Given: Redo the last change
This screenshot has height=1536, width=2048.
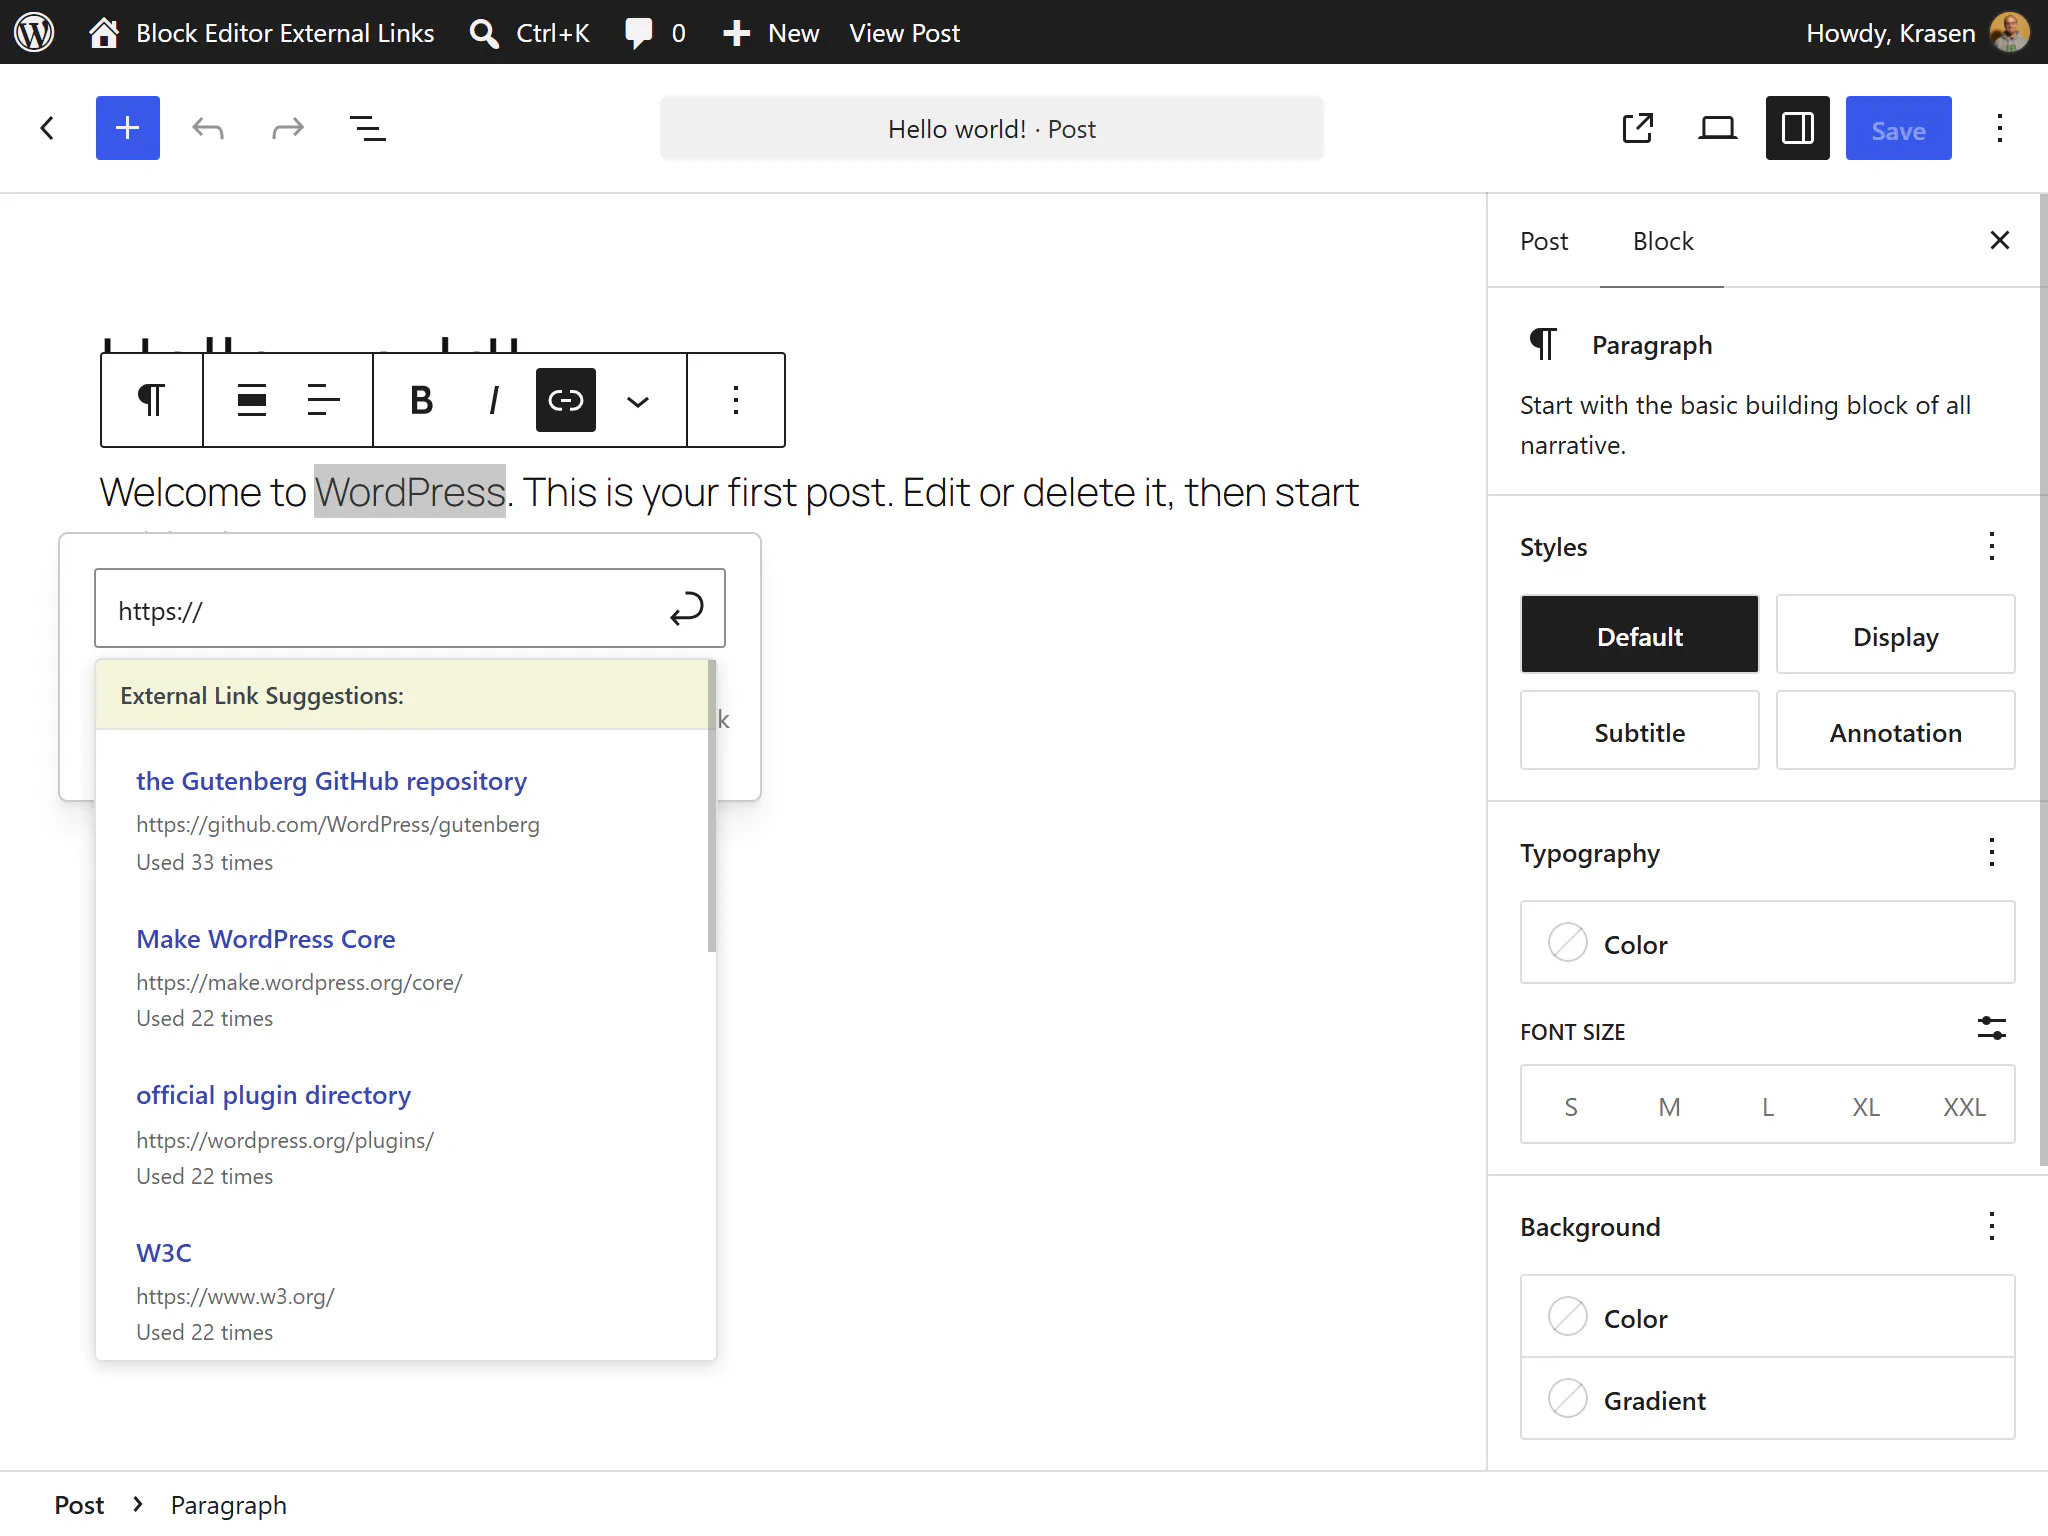Looking at the screenshot, I should (288, 128).
